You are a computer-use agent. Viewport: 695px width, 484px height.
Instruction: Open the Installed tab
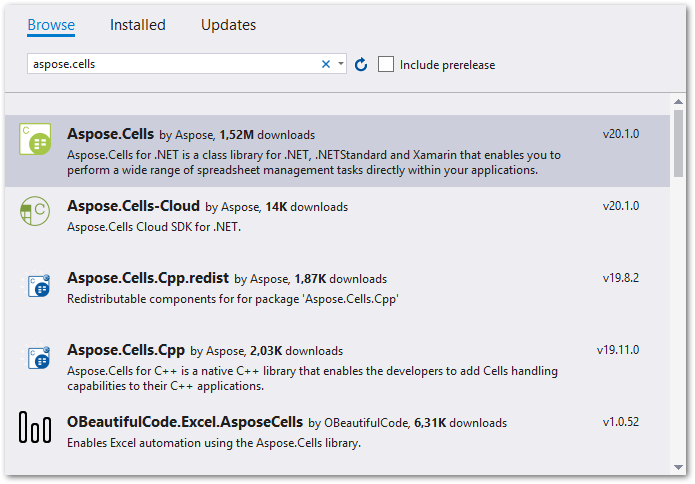(138, 25)
